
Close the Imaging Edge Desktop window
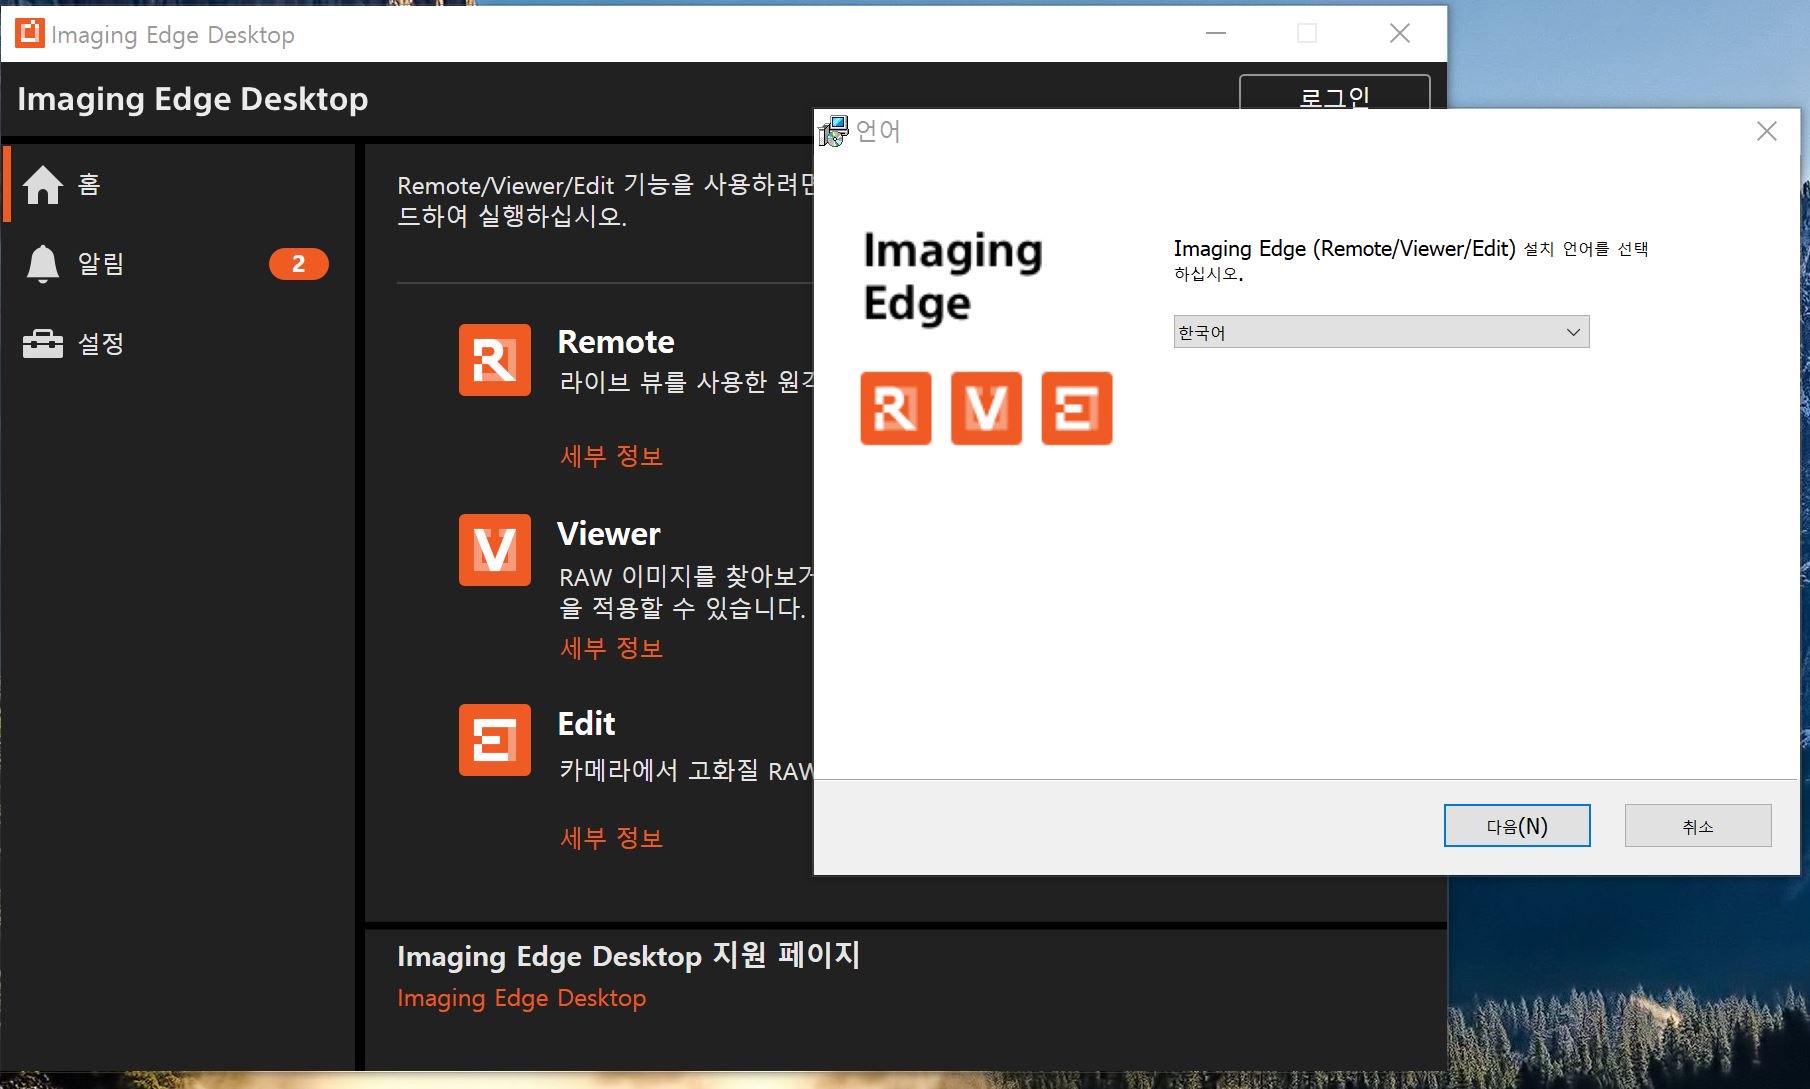(1400, 33)
